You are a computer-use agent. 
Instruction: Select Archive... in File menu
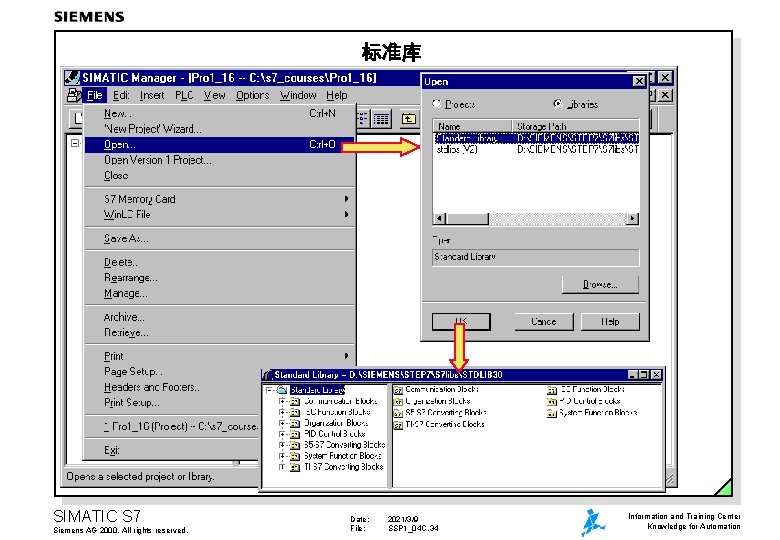click(219, 317)
